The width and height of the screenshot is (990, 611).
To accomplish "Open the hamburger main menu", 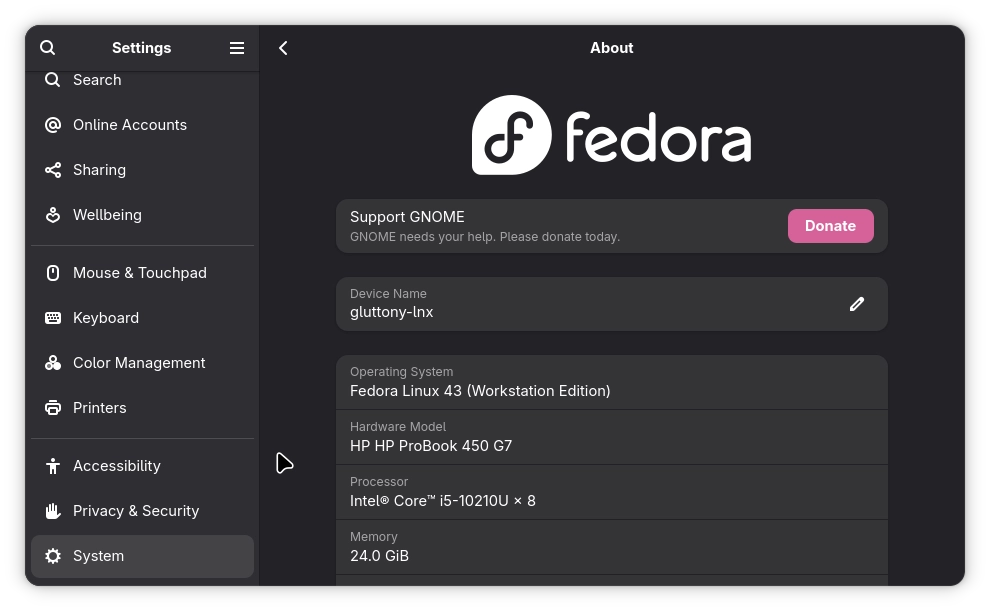I will [x=237, y=48].
